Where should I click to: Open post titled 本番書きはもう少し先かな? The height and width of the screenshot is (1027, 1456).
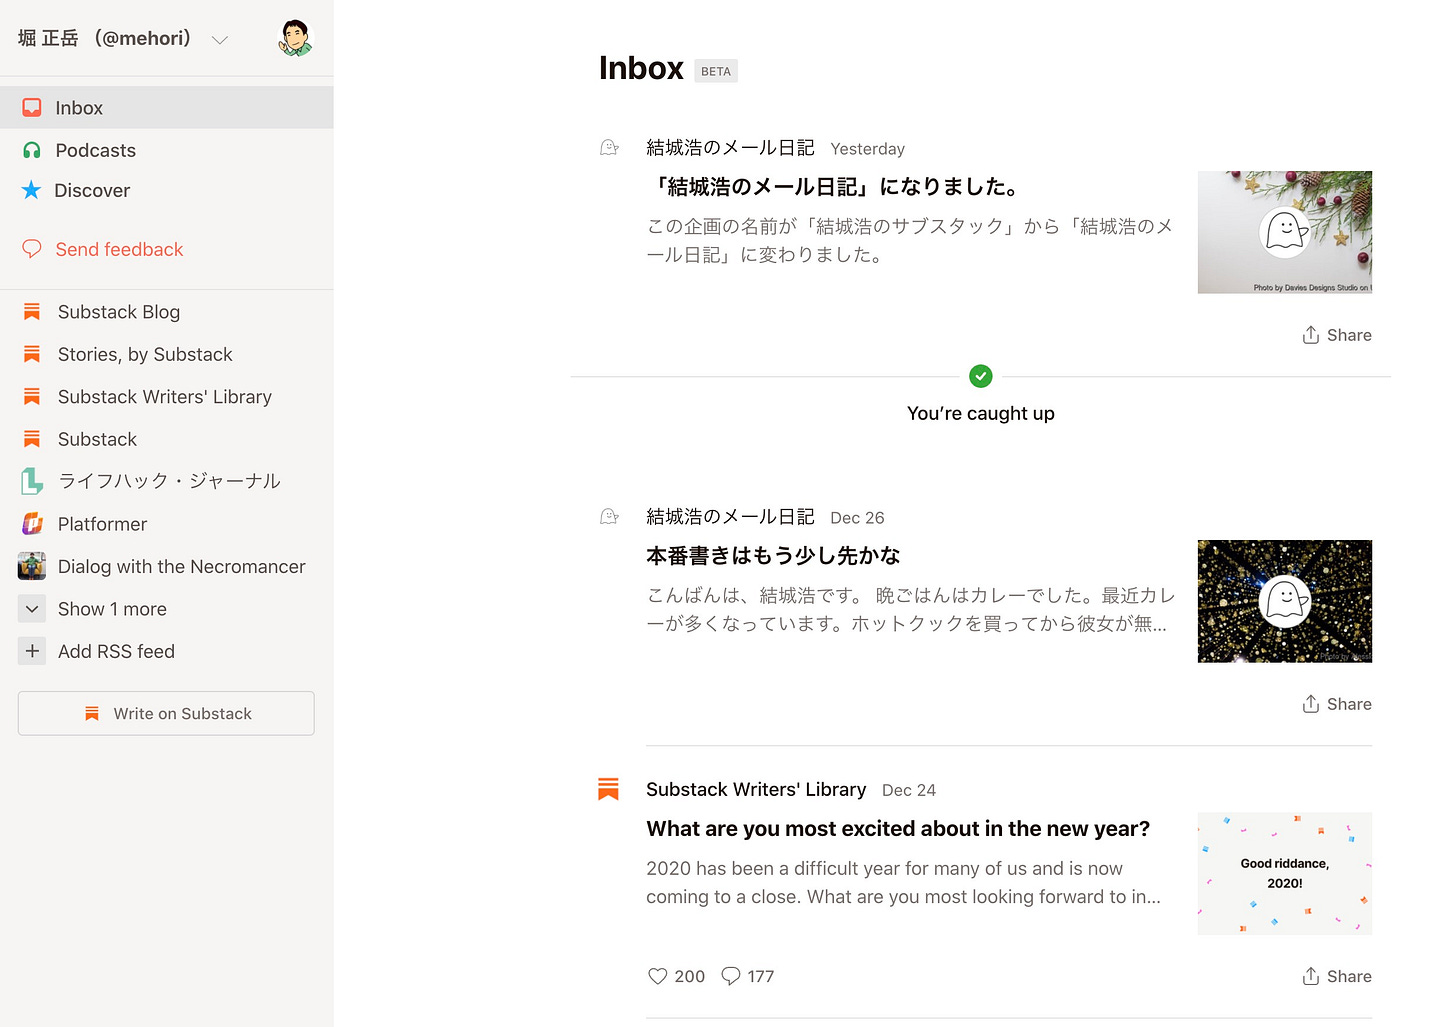pos(773,556)
